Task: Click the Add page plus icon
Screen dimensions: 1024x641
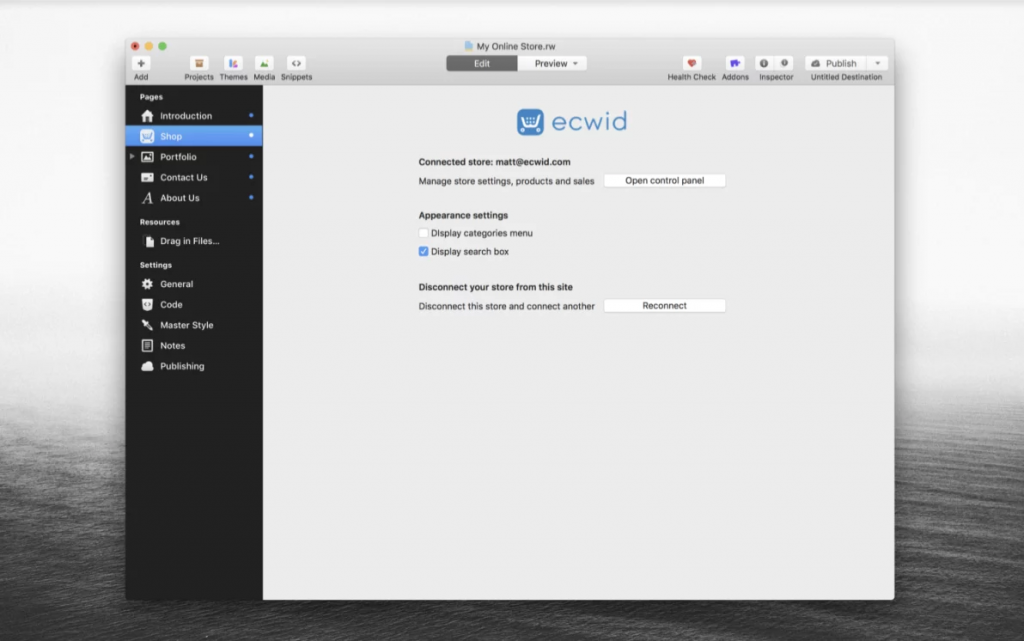Action: point(141,63)
